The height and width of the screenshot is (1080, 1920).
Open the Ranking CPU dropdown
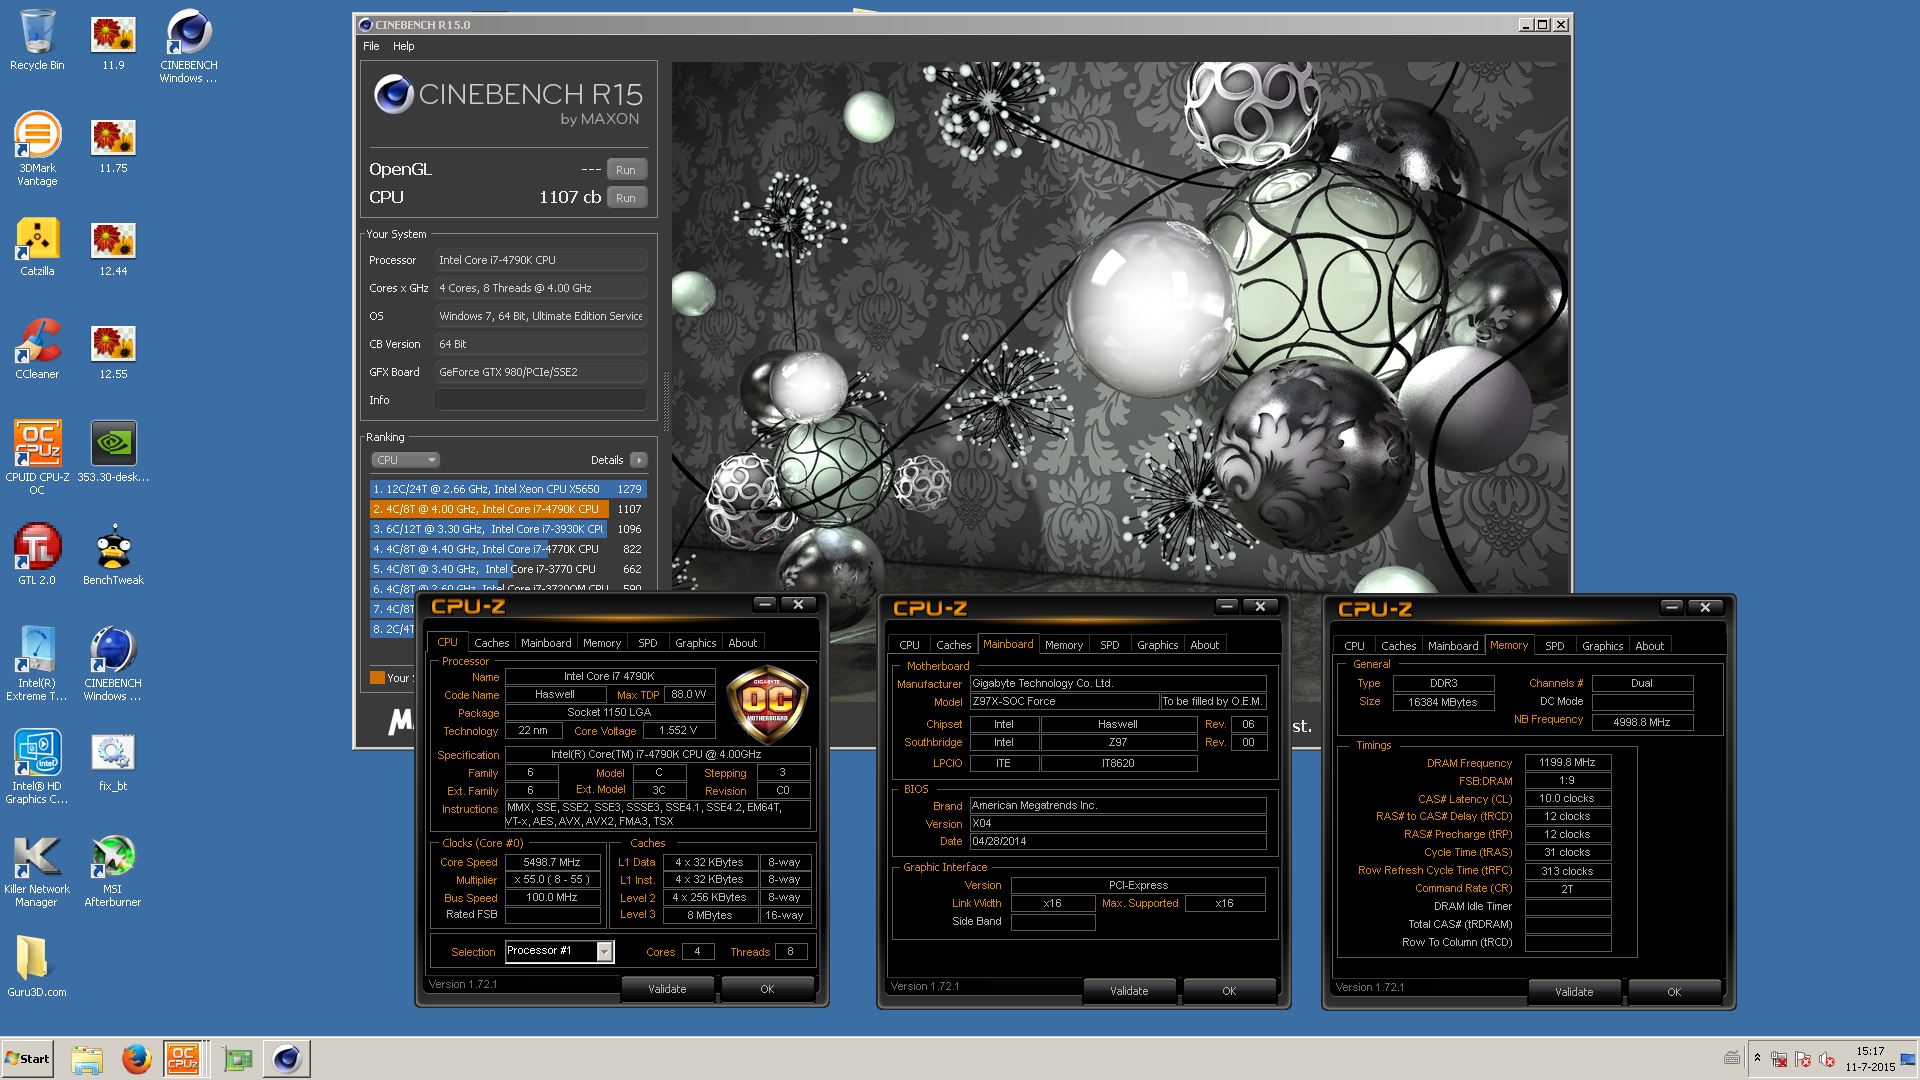pyautogui.click(x=406, y=460)
